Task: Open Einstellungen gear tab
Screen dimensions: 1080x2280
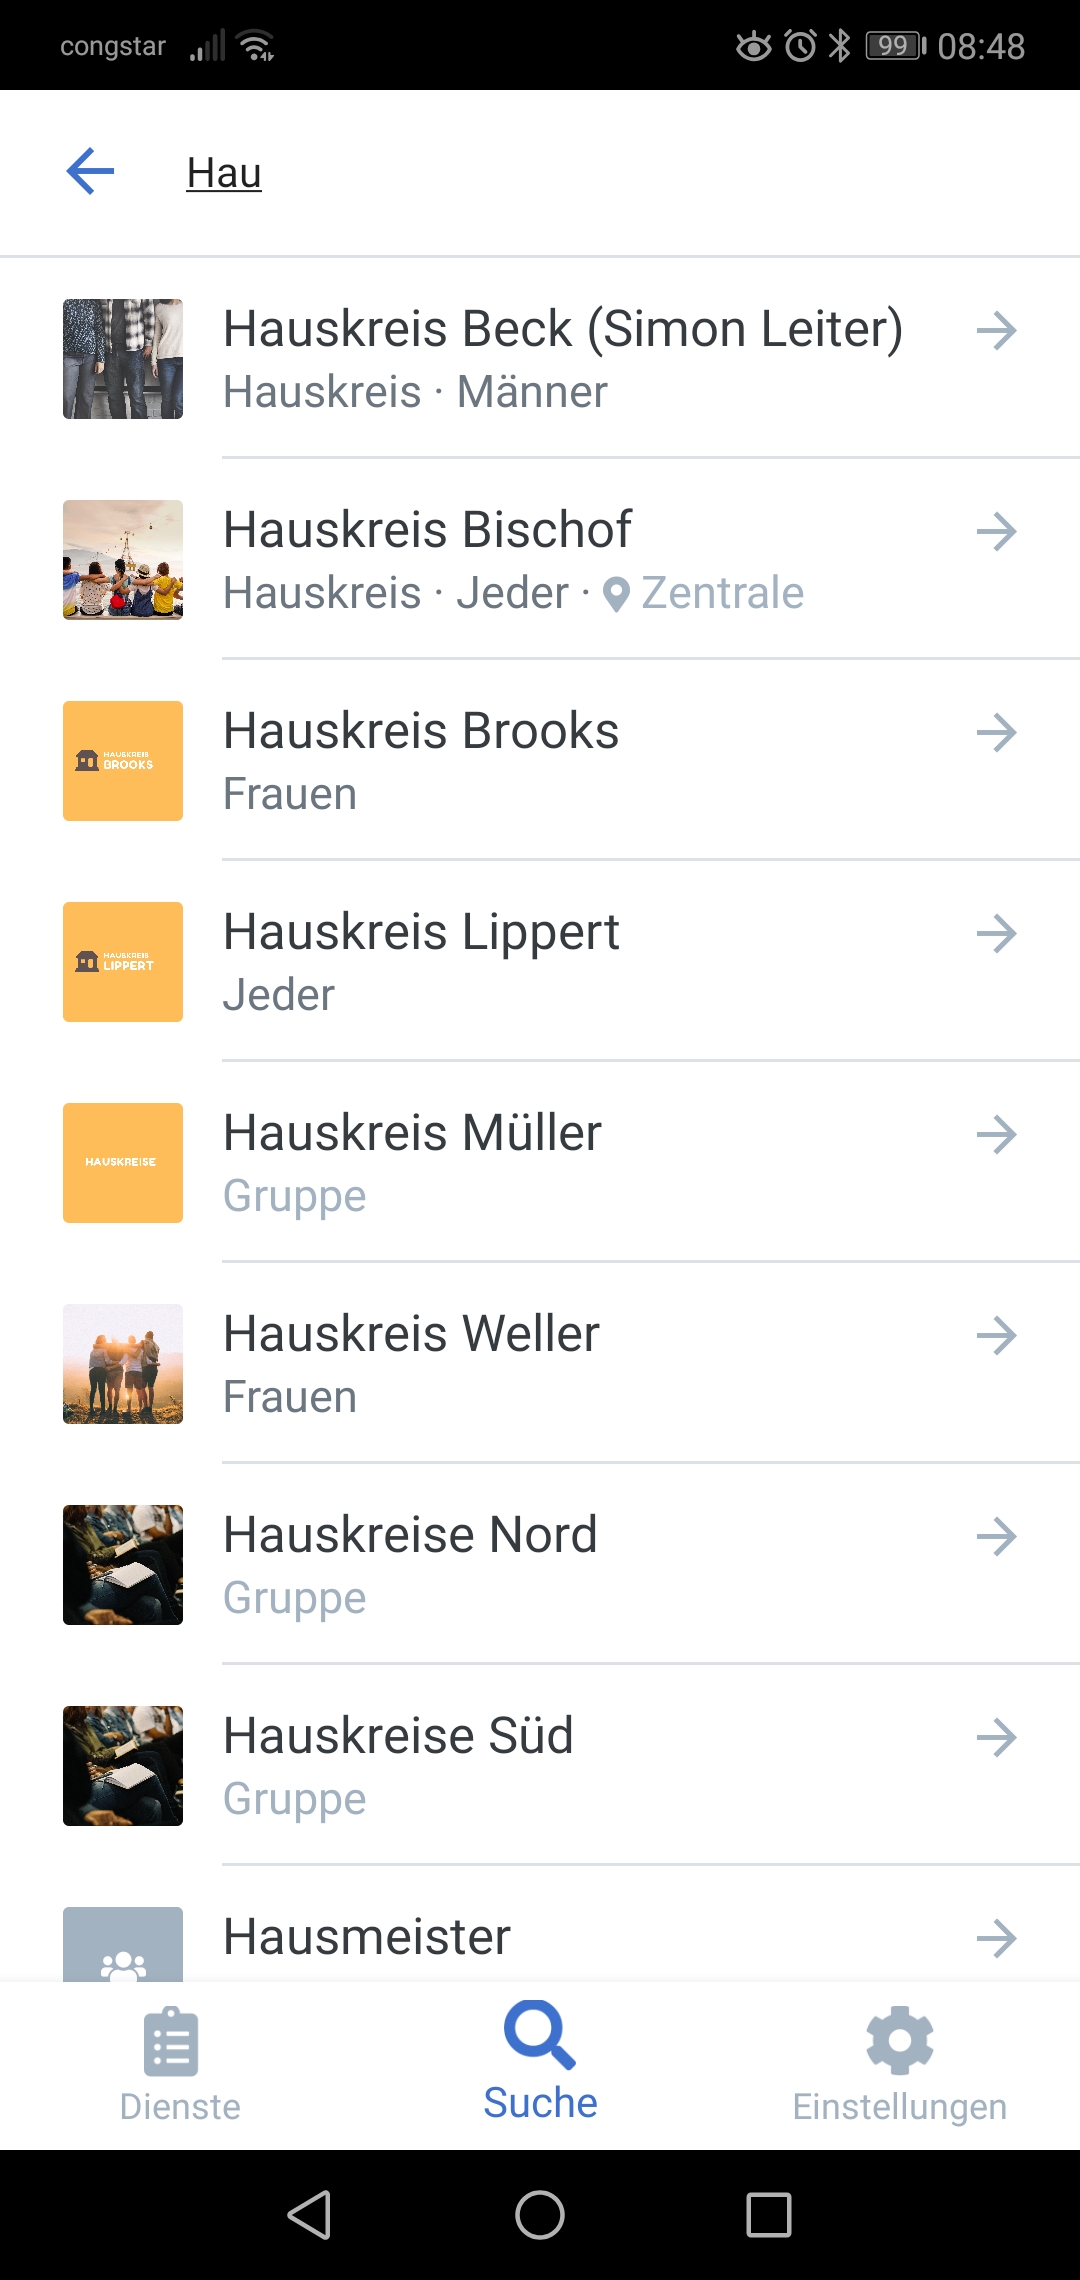Action: (899, 2064)
